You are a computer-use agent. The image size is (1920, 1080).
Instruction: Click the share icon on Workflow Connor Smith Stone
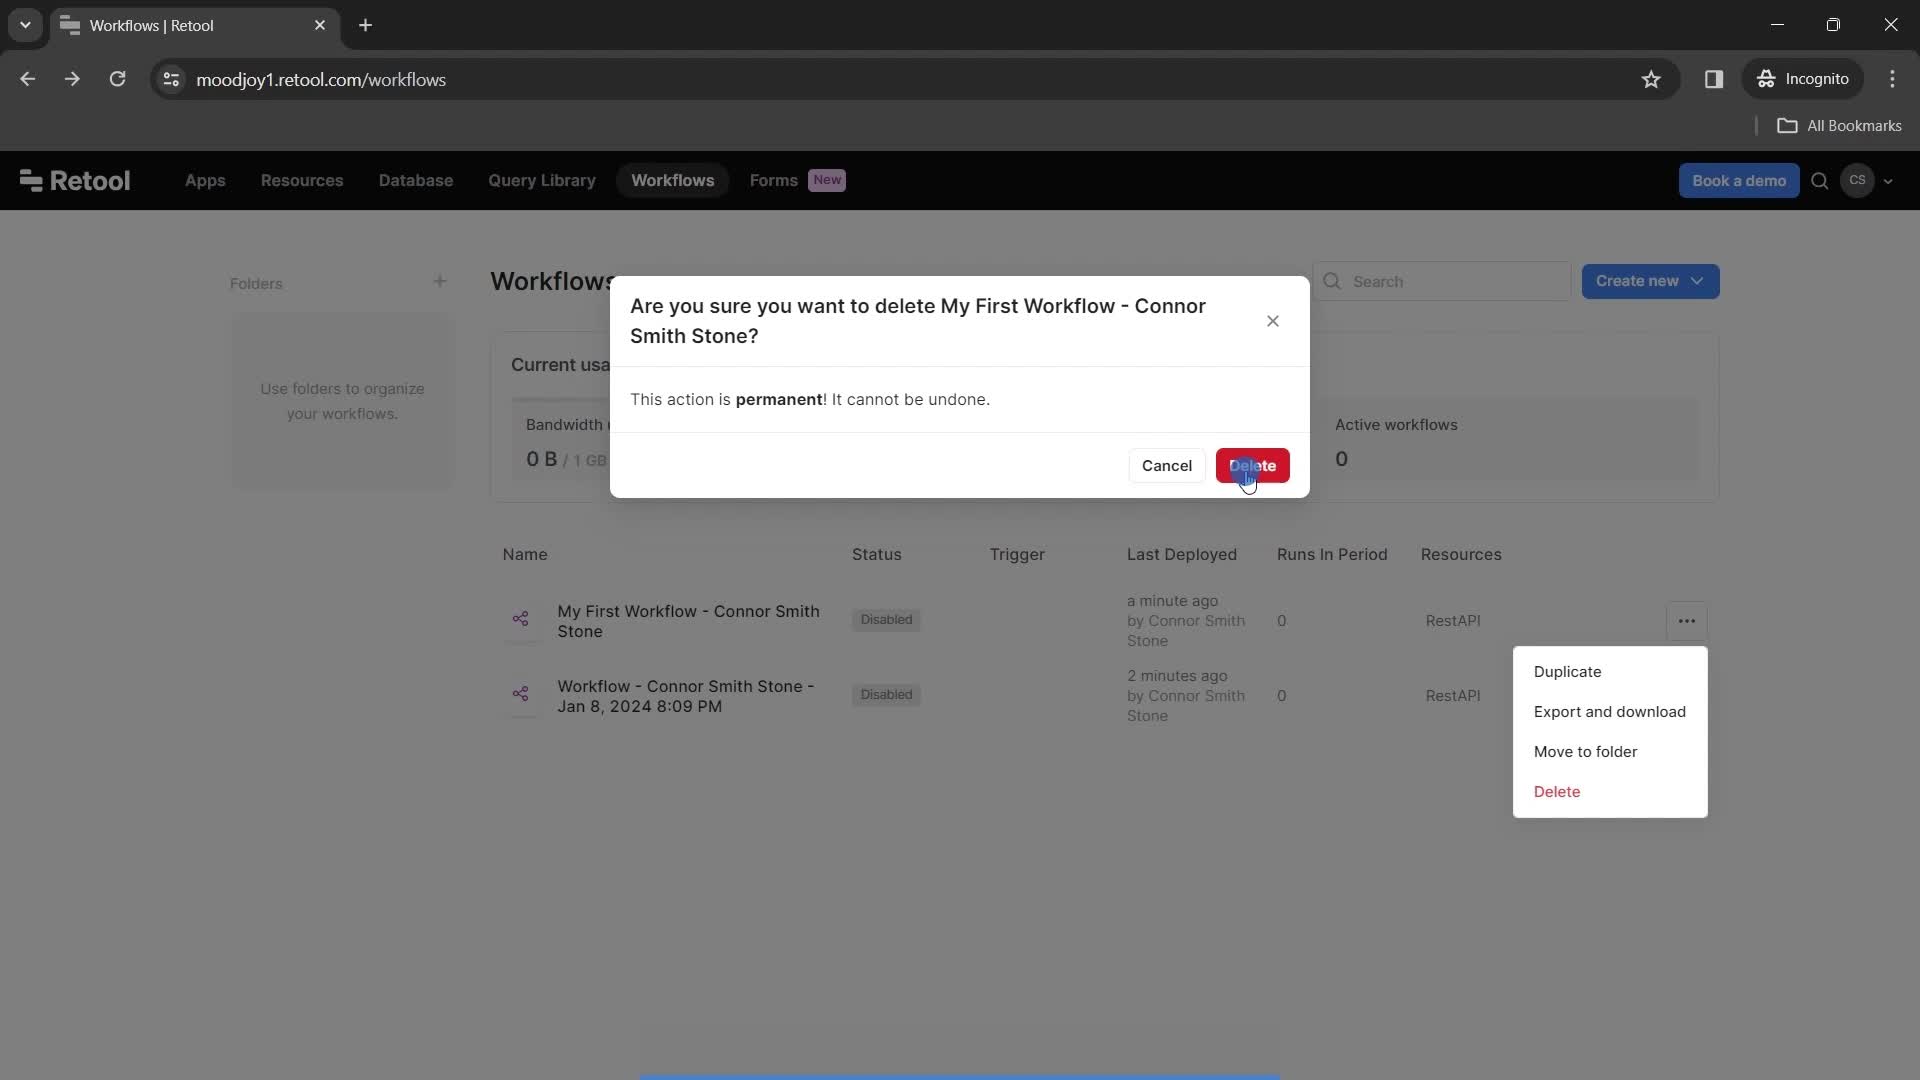(520, 695)
